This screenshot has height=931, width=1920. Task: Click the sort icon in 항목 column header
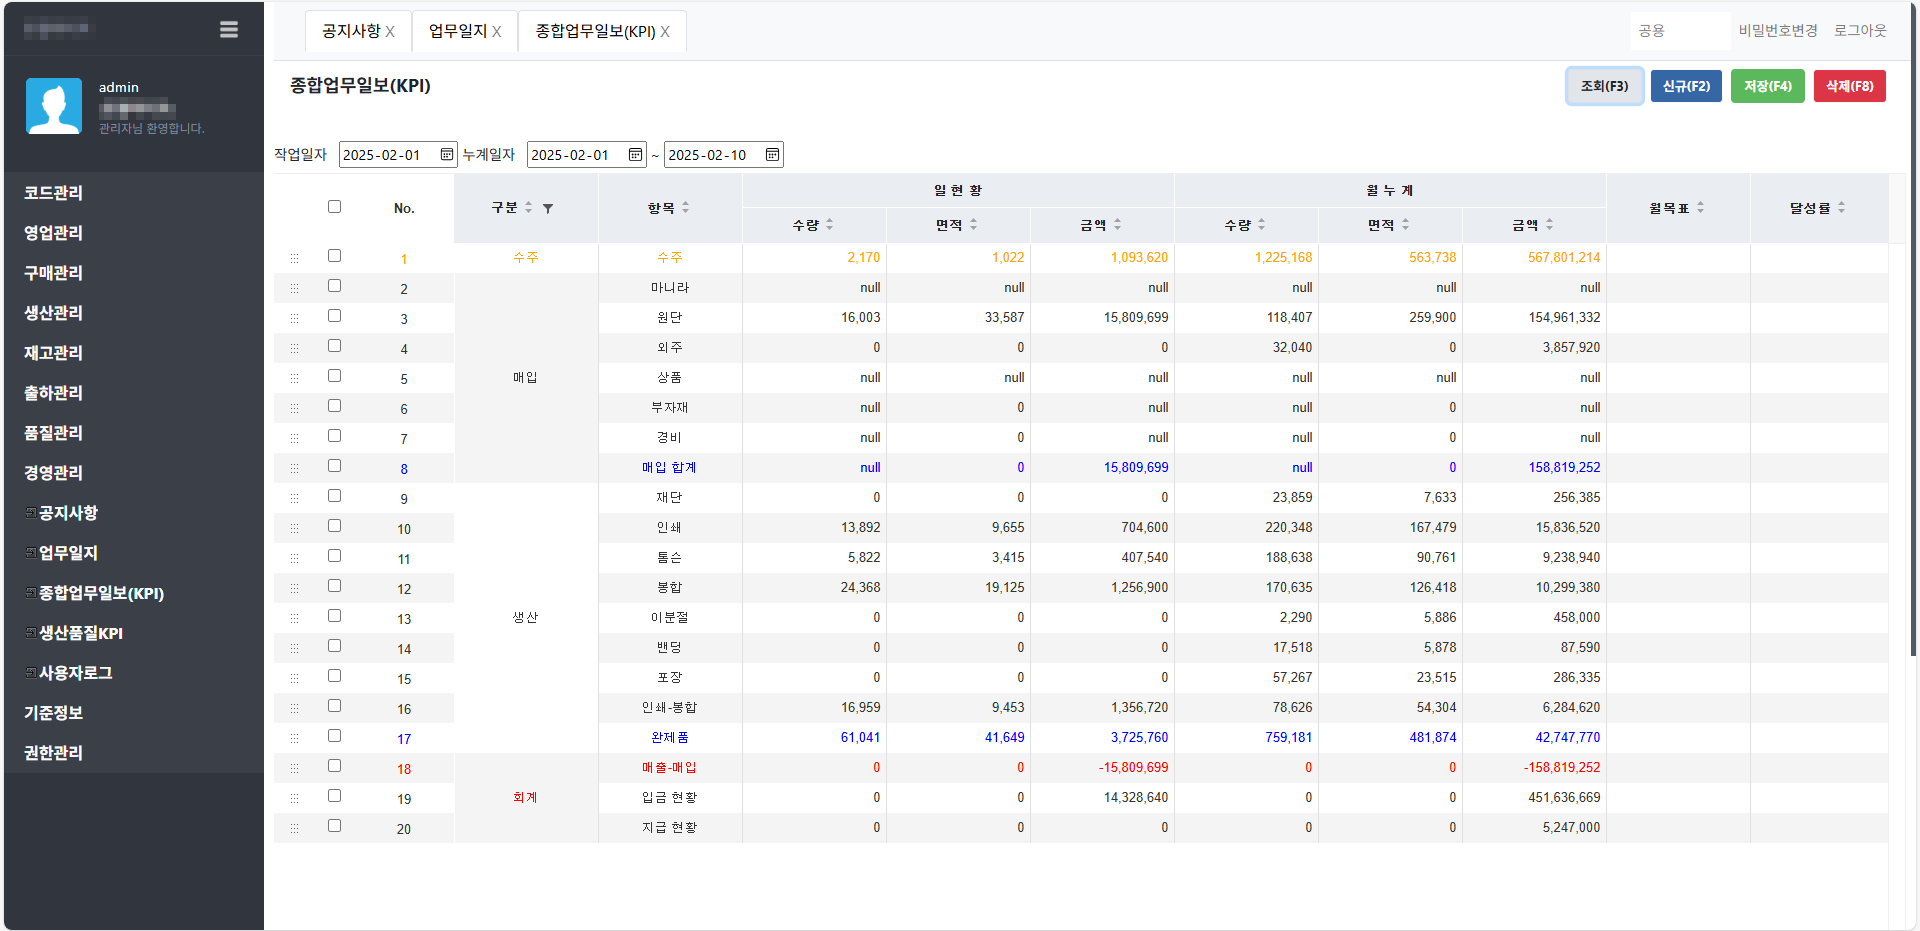685,208
